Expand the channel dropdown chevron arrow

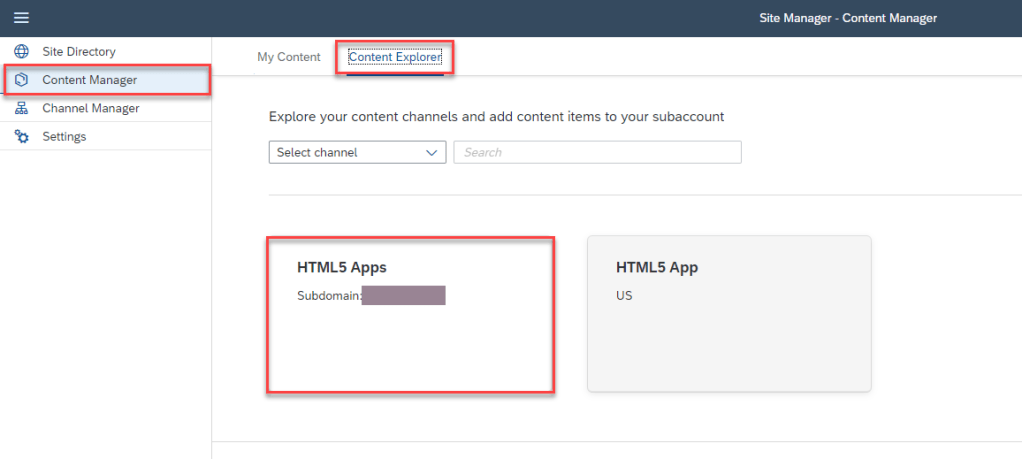click(x=432, y=153)
